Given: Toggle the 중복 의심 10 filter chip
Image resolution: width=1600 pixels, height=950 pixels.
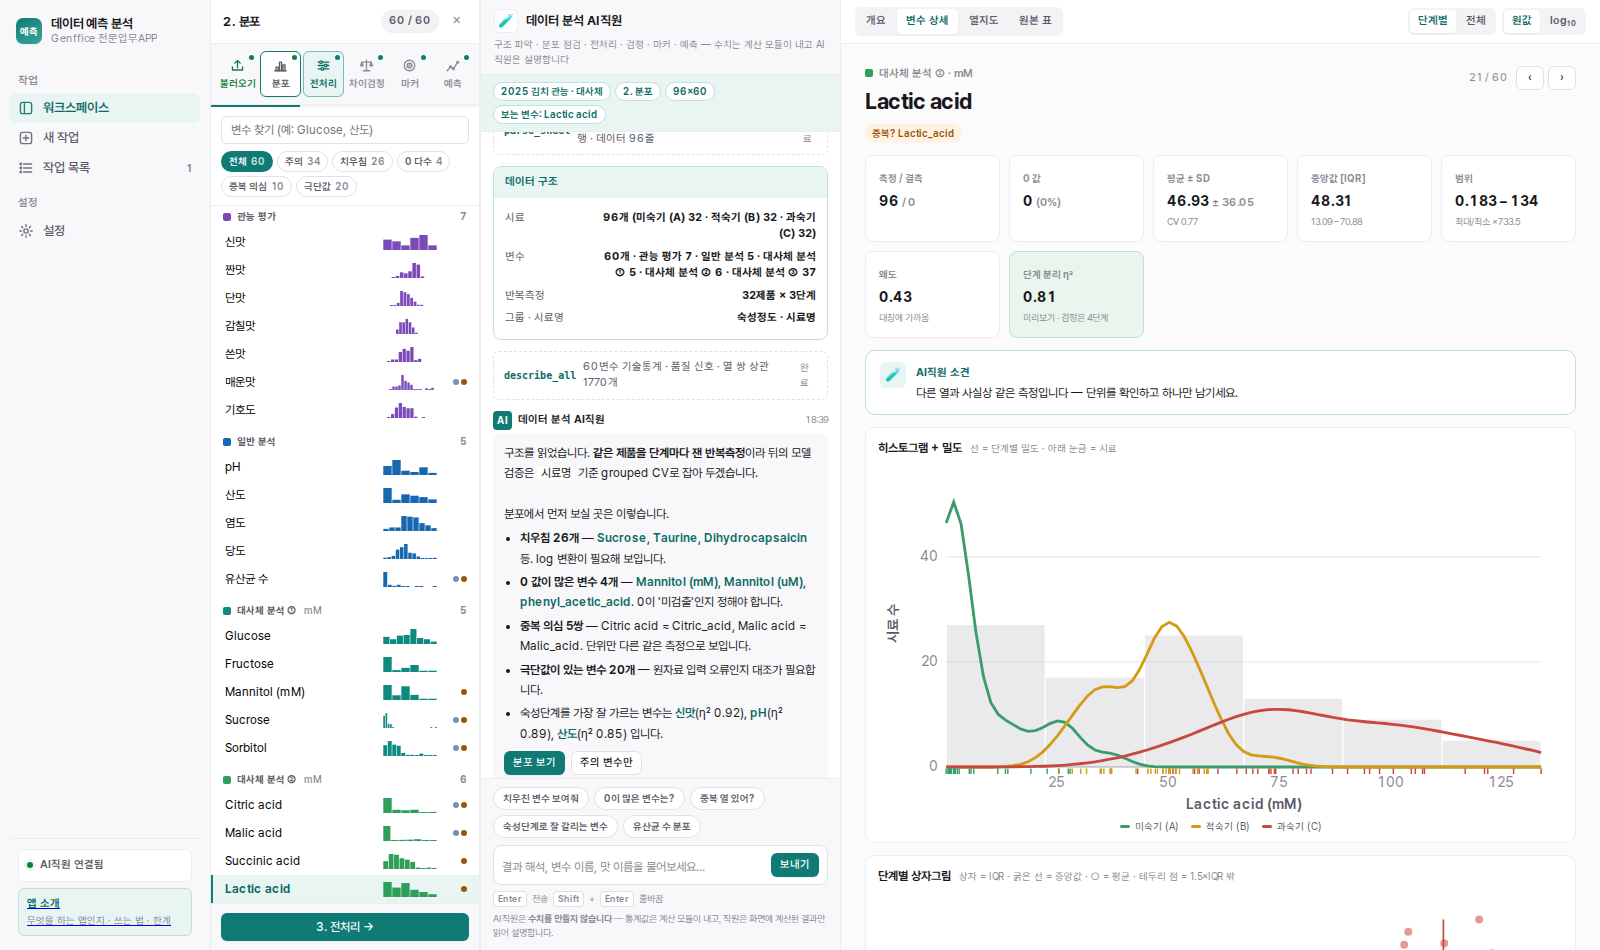Looking at the screenshot, I should click(x=256, y=186).
